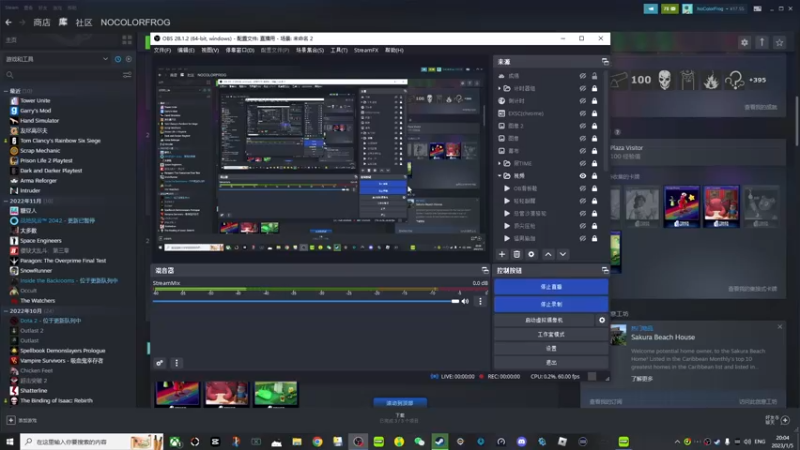This screenshot has height=450, width=800.
Task: Toggle visibility of the open video folder group
Action: pos(582,176)
